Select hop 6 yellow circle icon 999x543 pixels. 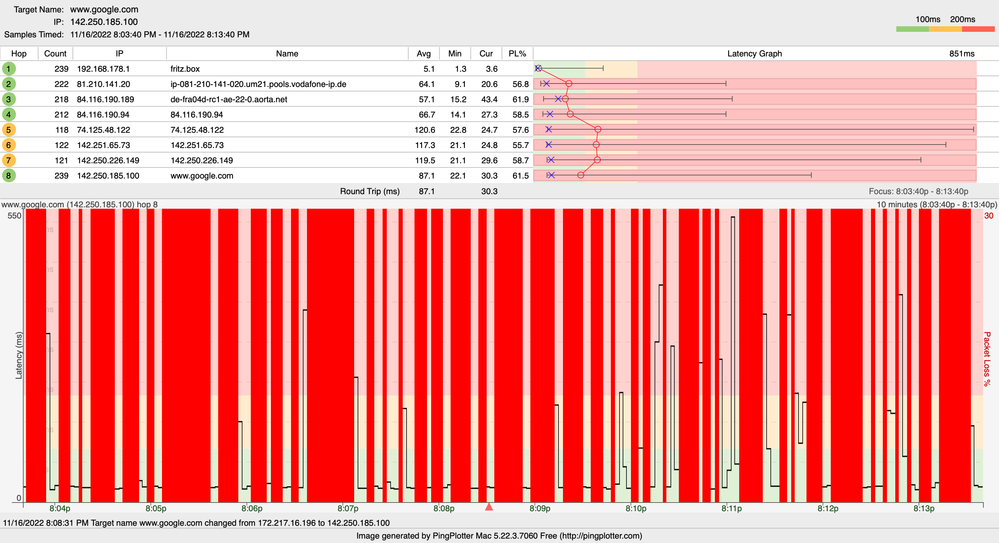[8, 145]
